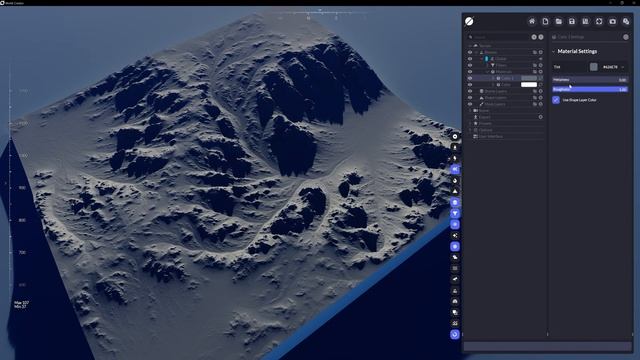The width and height of the screenshot is (640, 360).
Task: Select the Biome Layers tree item
Action: (x=496, y=91)
